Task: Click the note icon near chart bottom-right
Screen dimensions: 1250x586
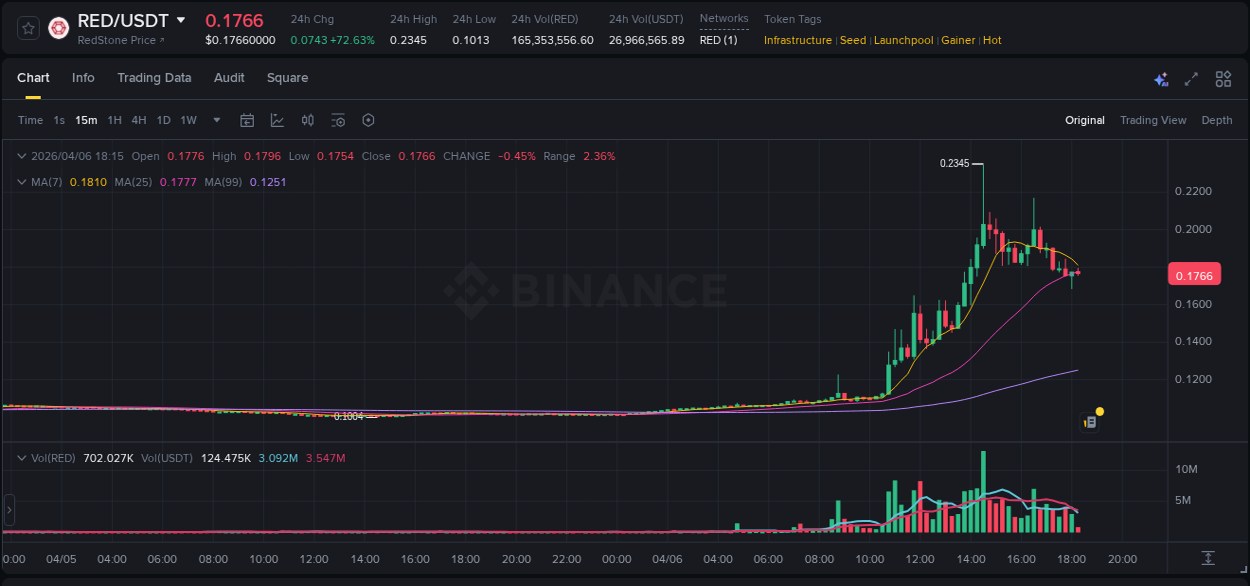Action: pyautogui.click(x=1090, y=423)
